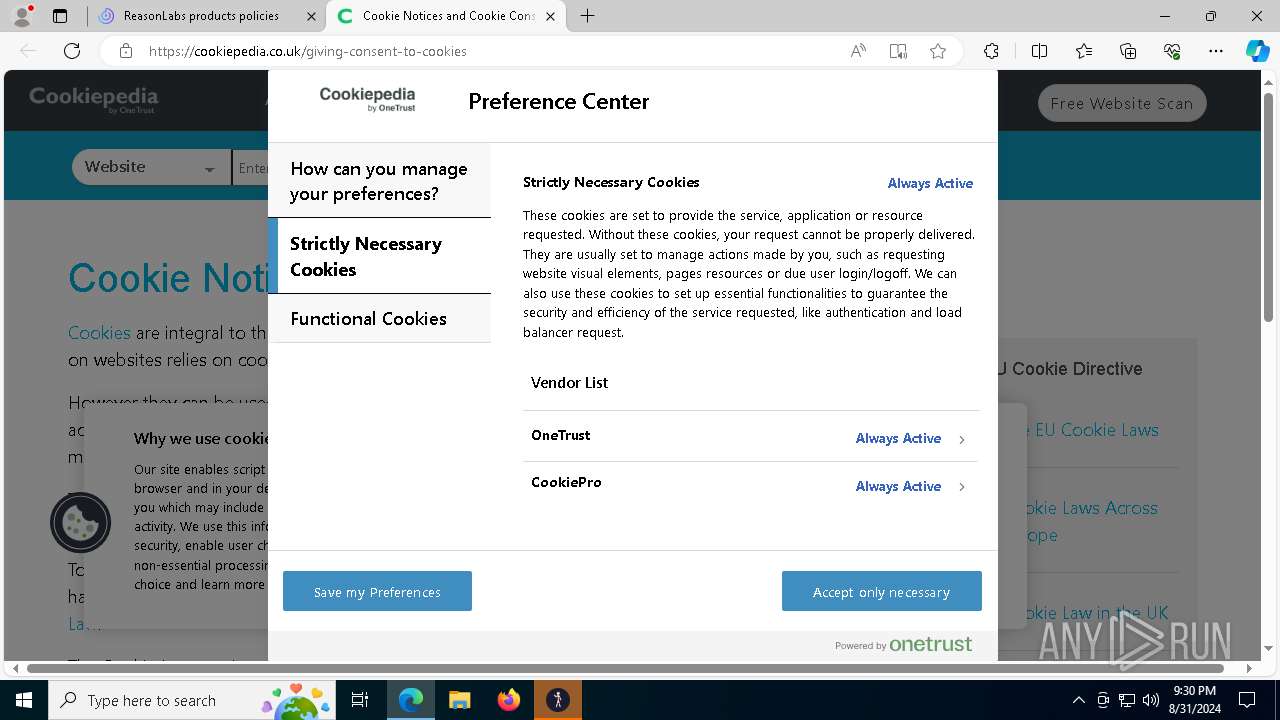Launch the Copilot sidebar
Viewport: 1280px width, 720px height.
click(1257, 51)
